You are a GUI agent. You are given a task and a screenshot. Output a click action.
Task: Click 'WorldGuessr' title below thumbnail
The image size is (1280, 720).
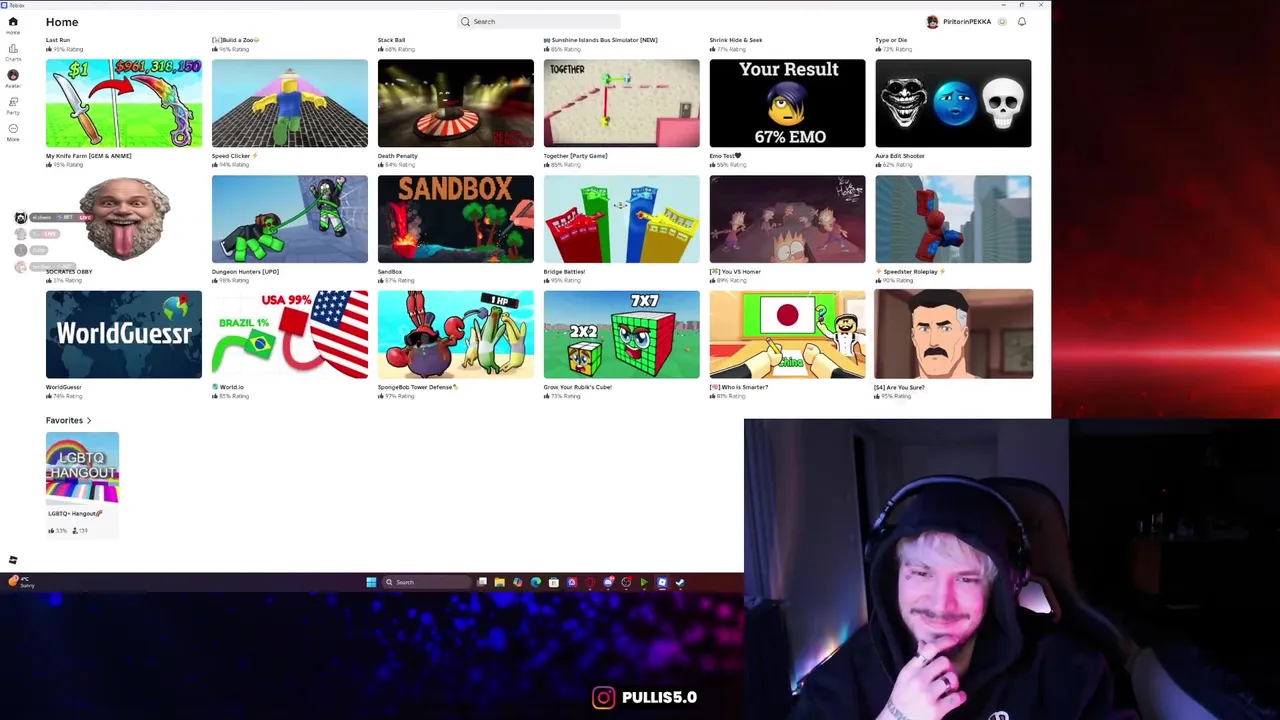tap(64, 387)
